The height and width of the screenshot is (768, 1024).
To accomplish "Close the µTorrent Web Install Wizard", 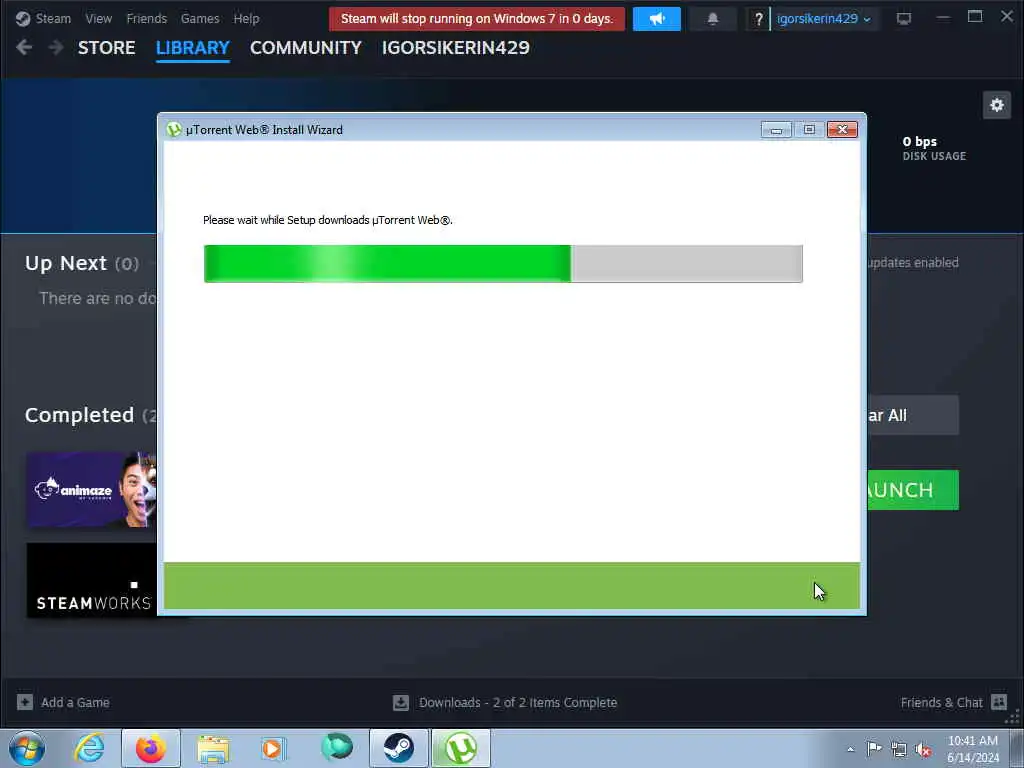I will coord(842,130).
